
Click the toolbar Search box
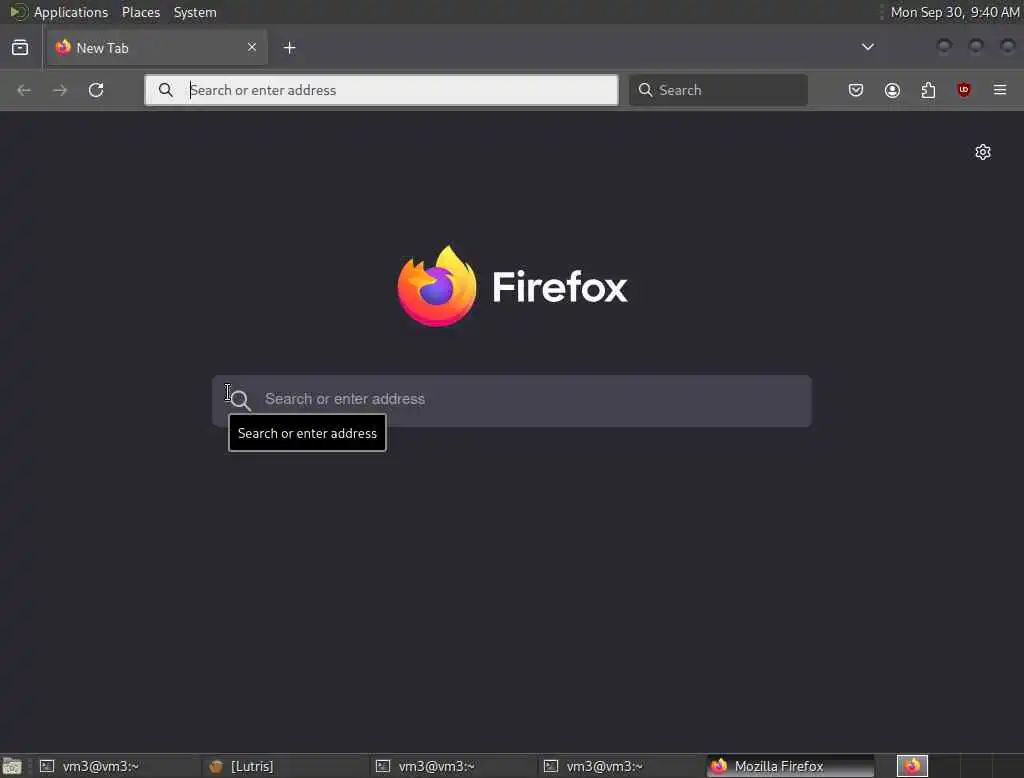(718, 90)
